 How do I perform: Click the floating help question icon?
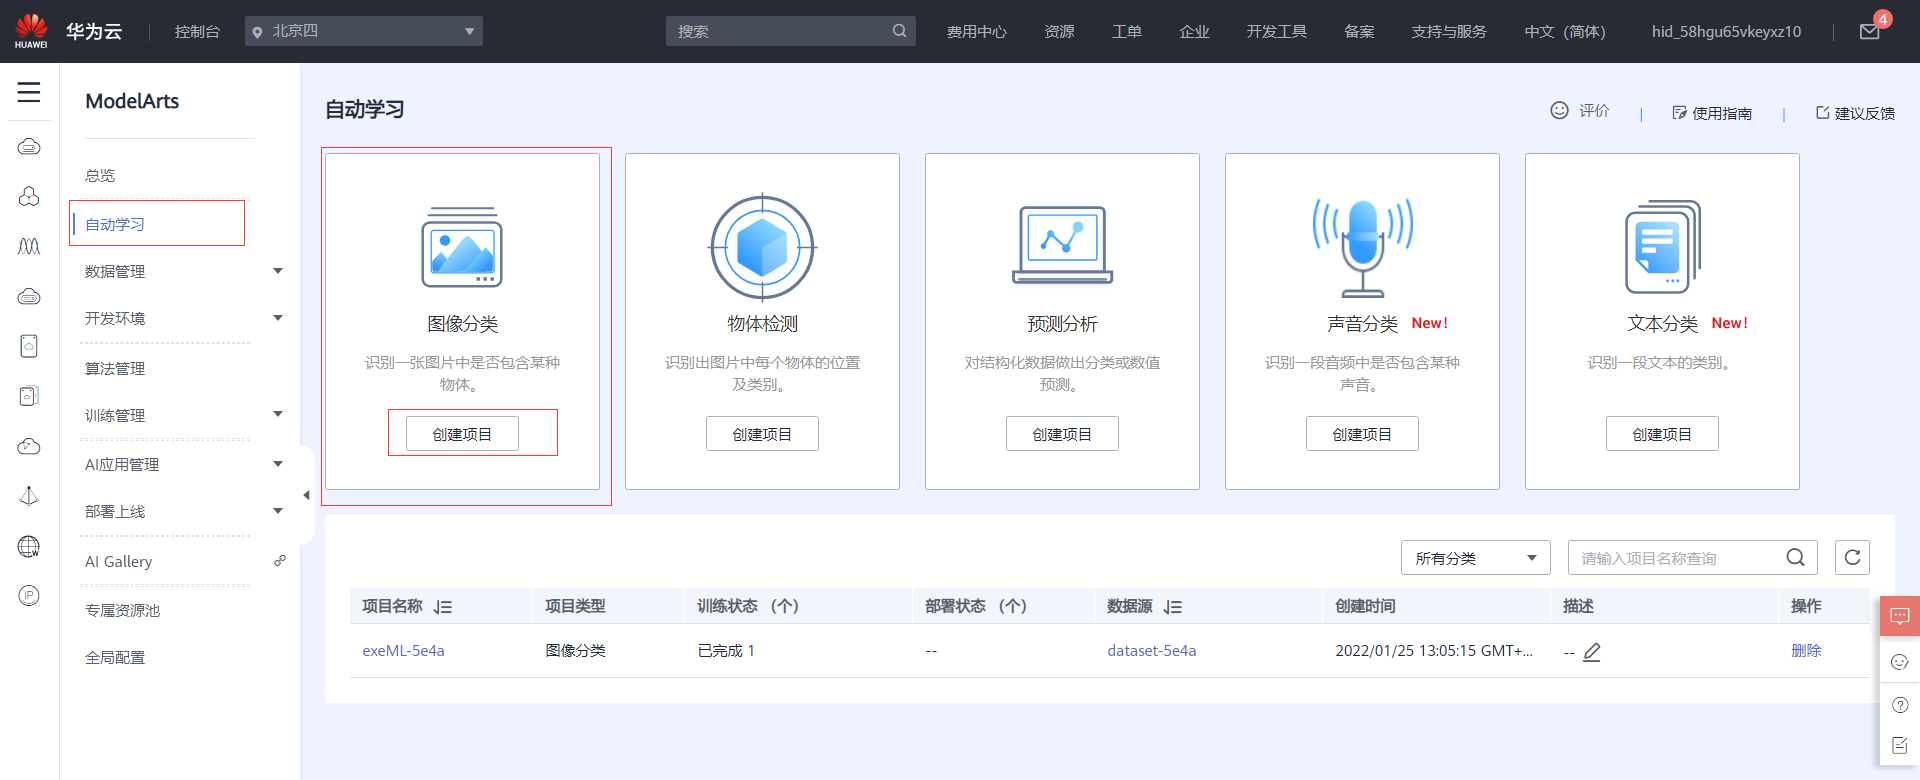1900,705
